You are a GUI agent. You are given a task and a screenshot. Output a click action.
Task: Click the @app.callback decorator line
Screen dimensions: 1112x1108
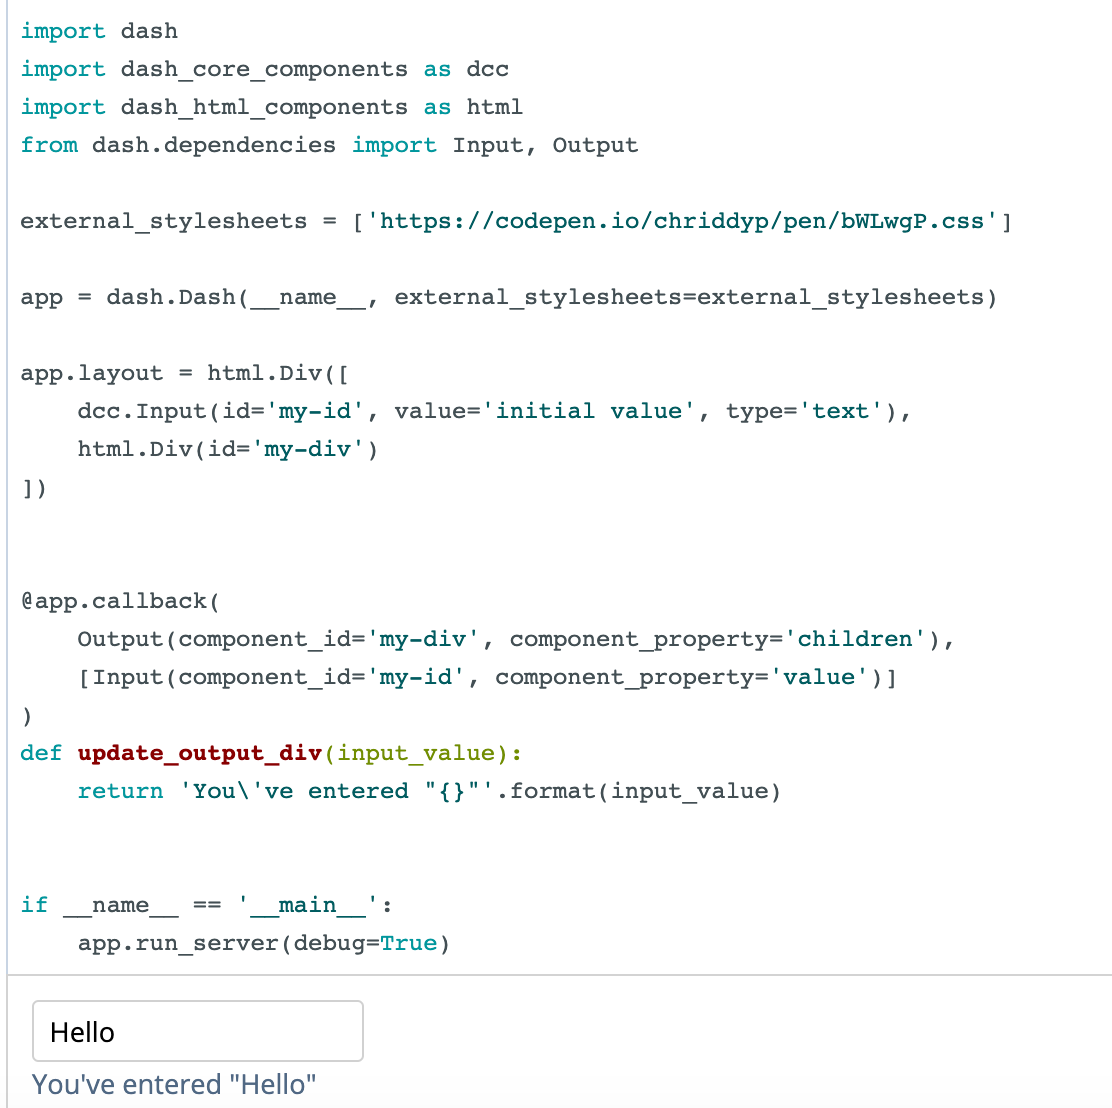click(x=121, y=602)
